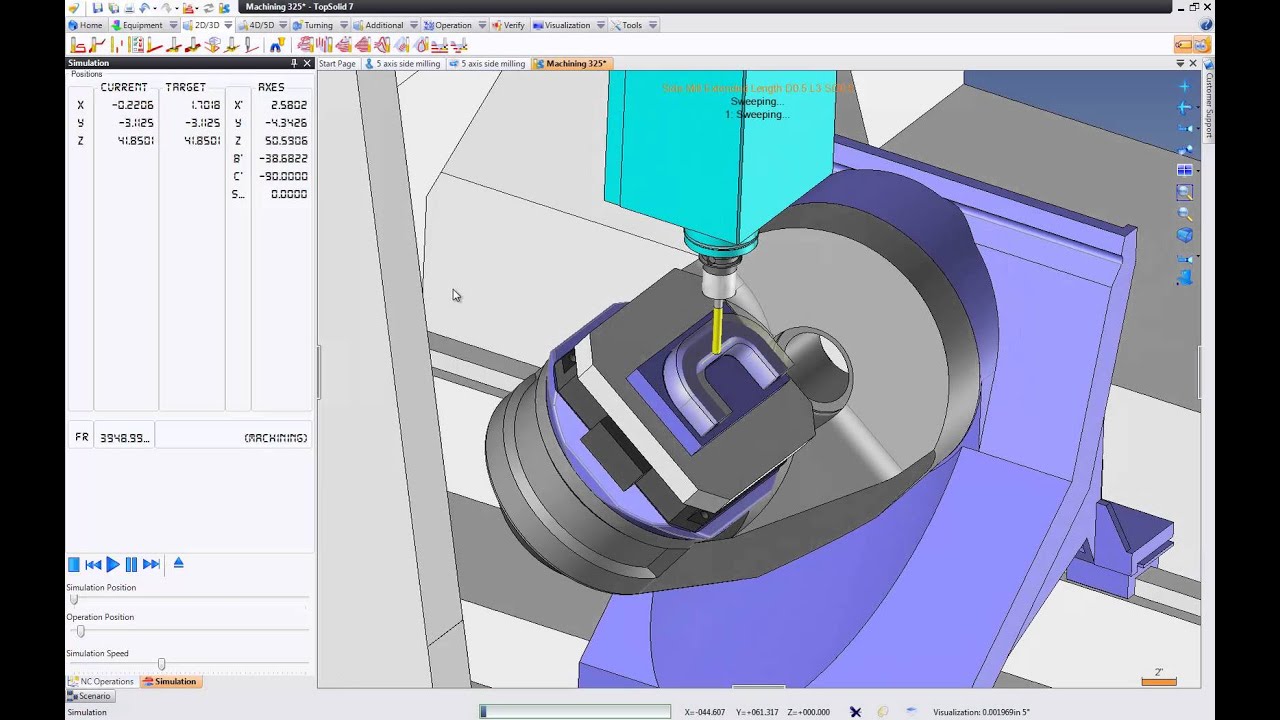
Task: Adjust the Simulation Position slider
Action: click(74, 599)
